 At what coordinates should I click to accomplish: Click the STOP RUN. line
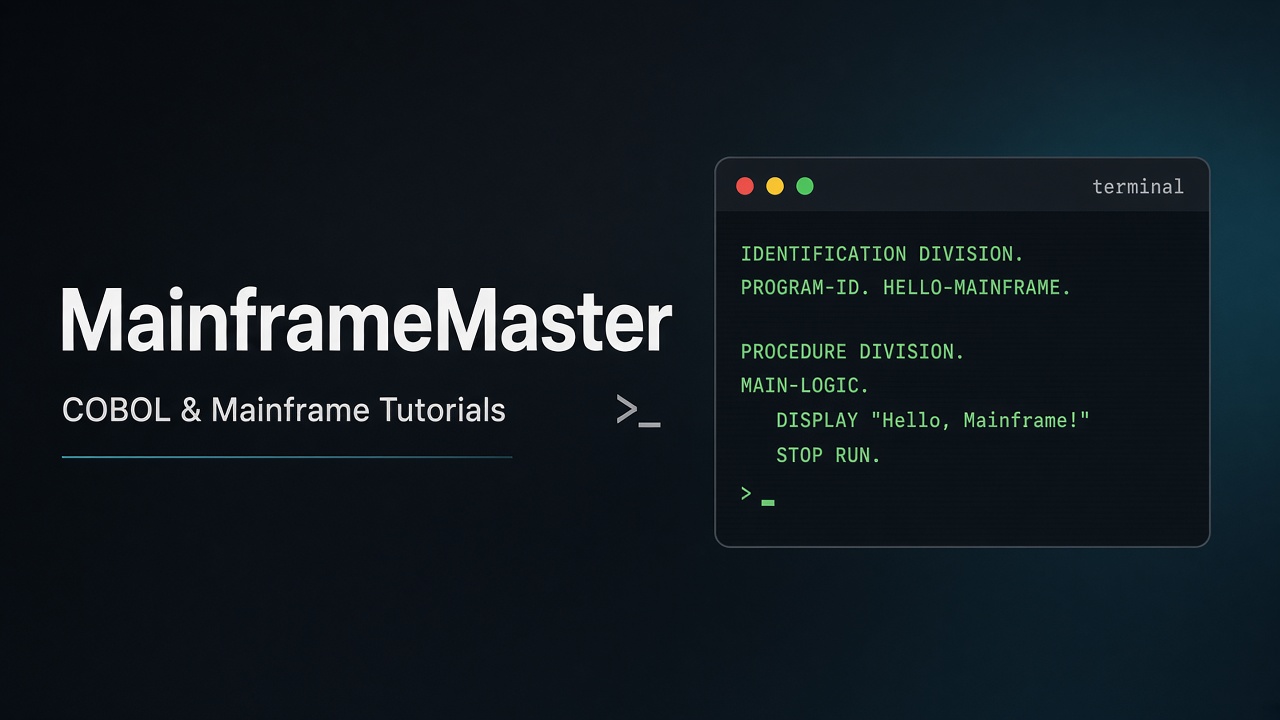(828, 455)
